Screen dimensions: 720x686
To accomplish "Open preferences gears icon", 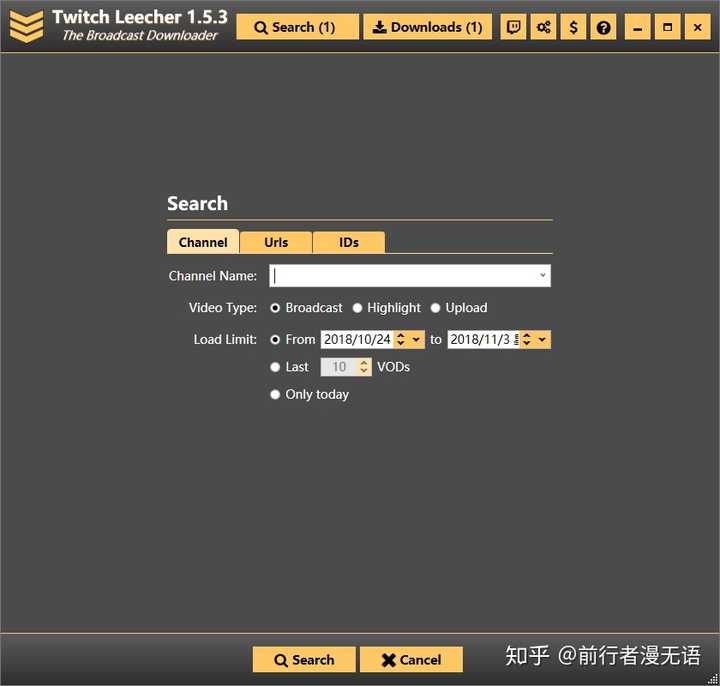I will tap(543, 27).
